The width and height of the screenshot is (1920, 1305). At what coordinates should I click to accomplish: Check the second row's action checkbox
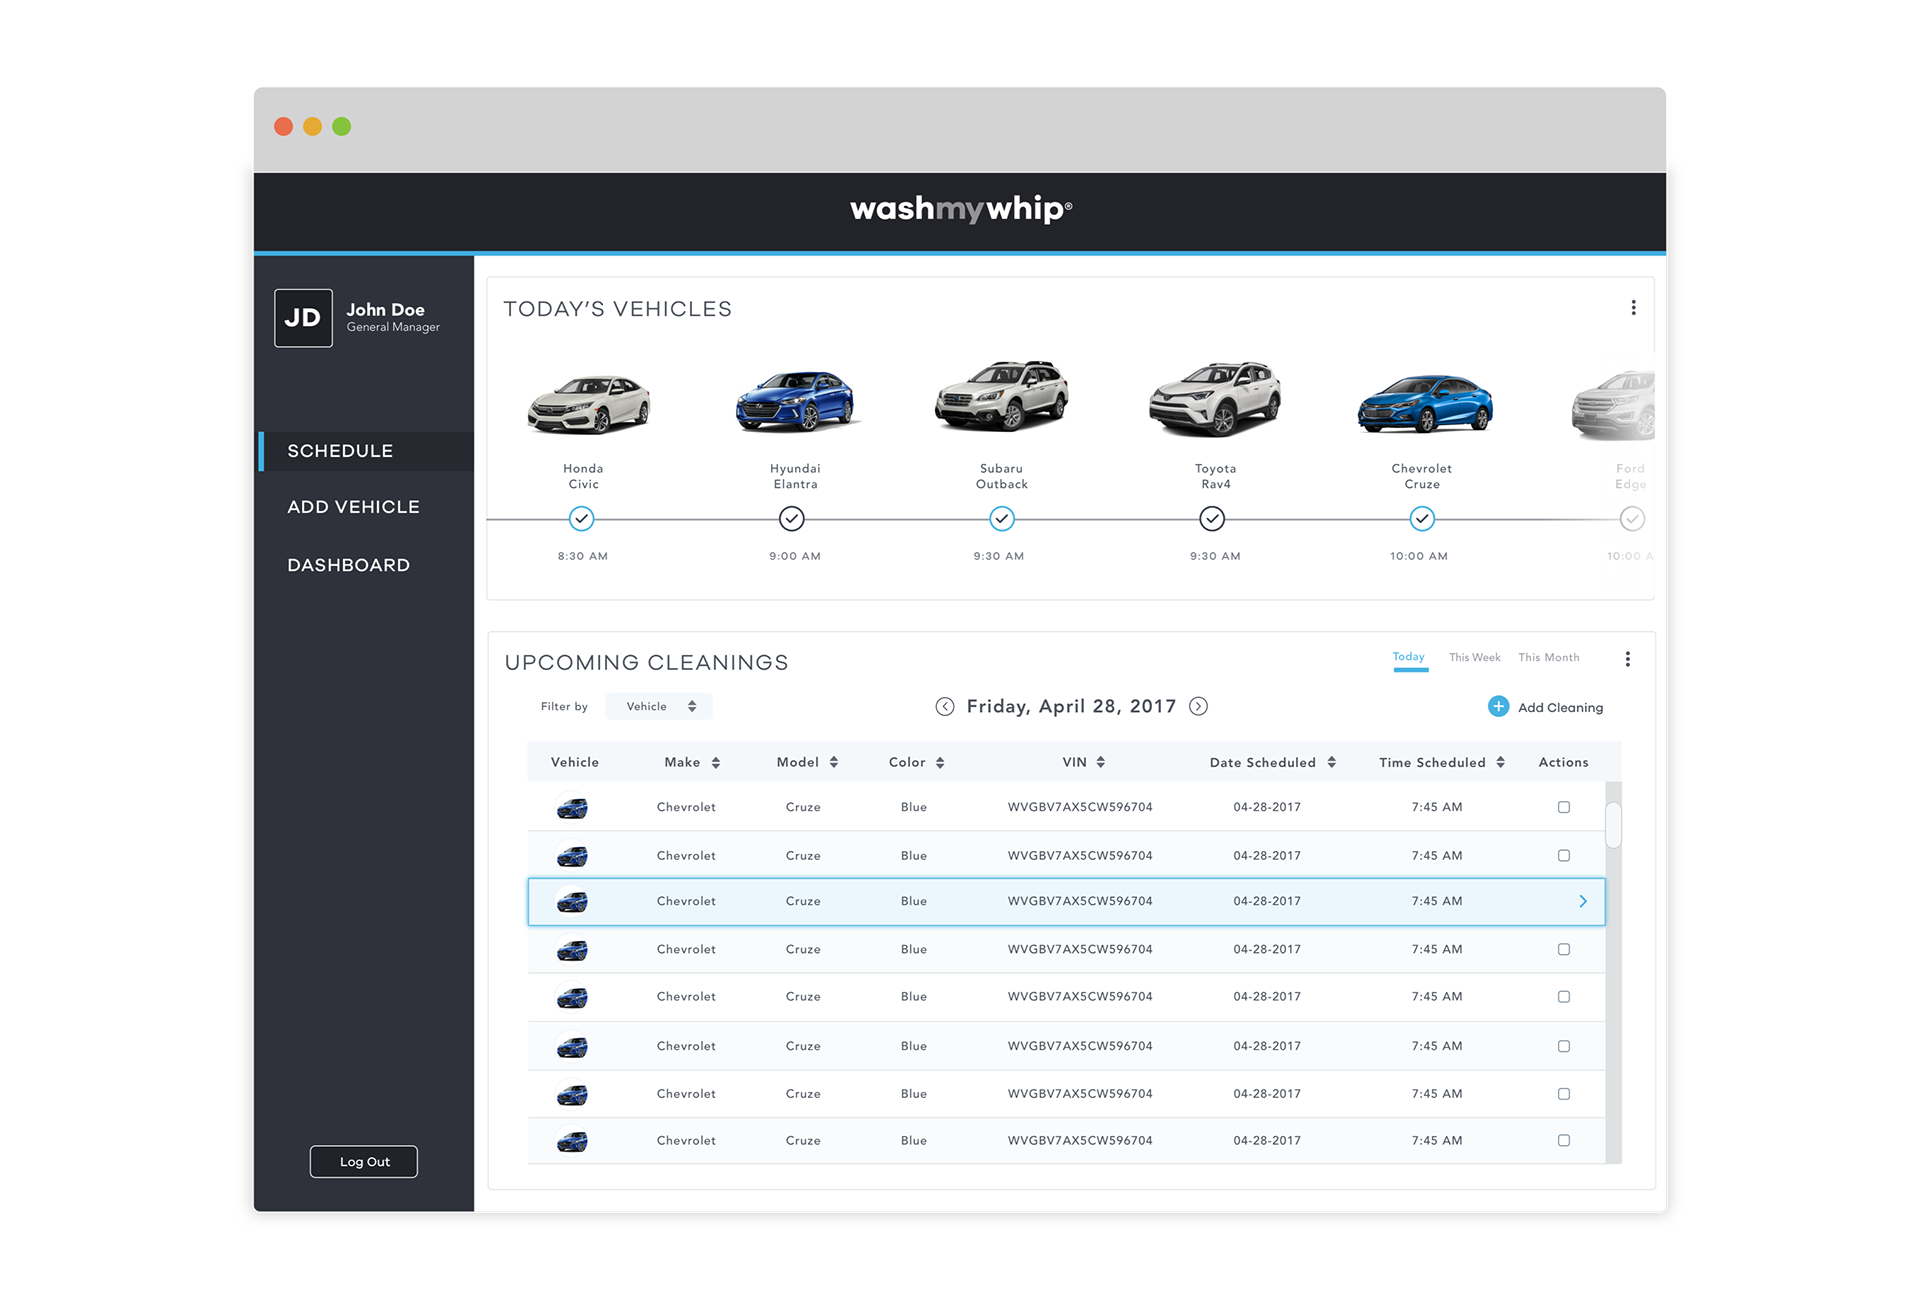coord(1564,856)
